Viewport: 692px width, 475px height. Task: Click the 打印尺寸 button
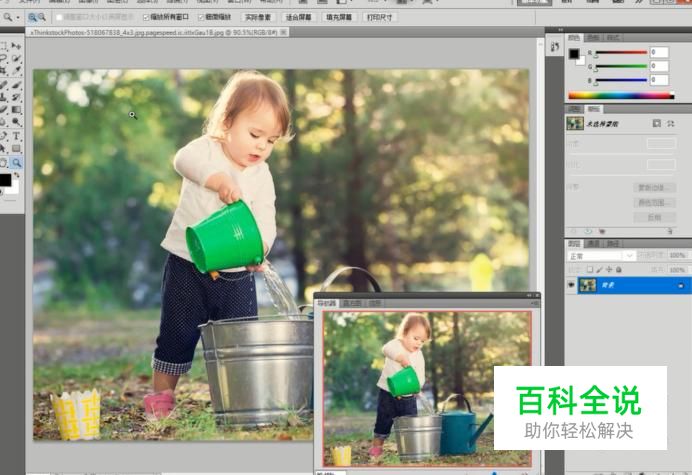pos(380,18)
